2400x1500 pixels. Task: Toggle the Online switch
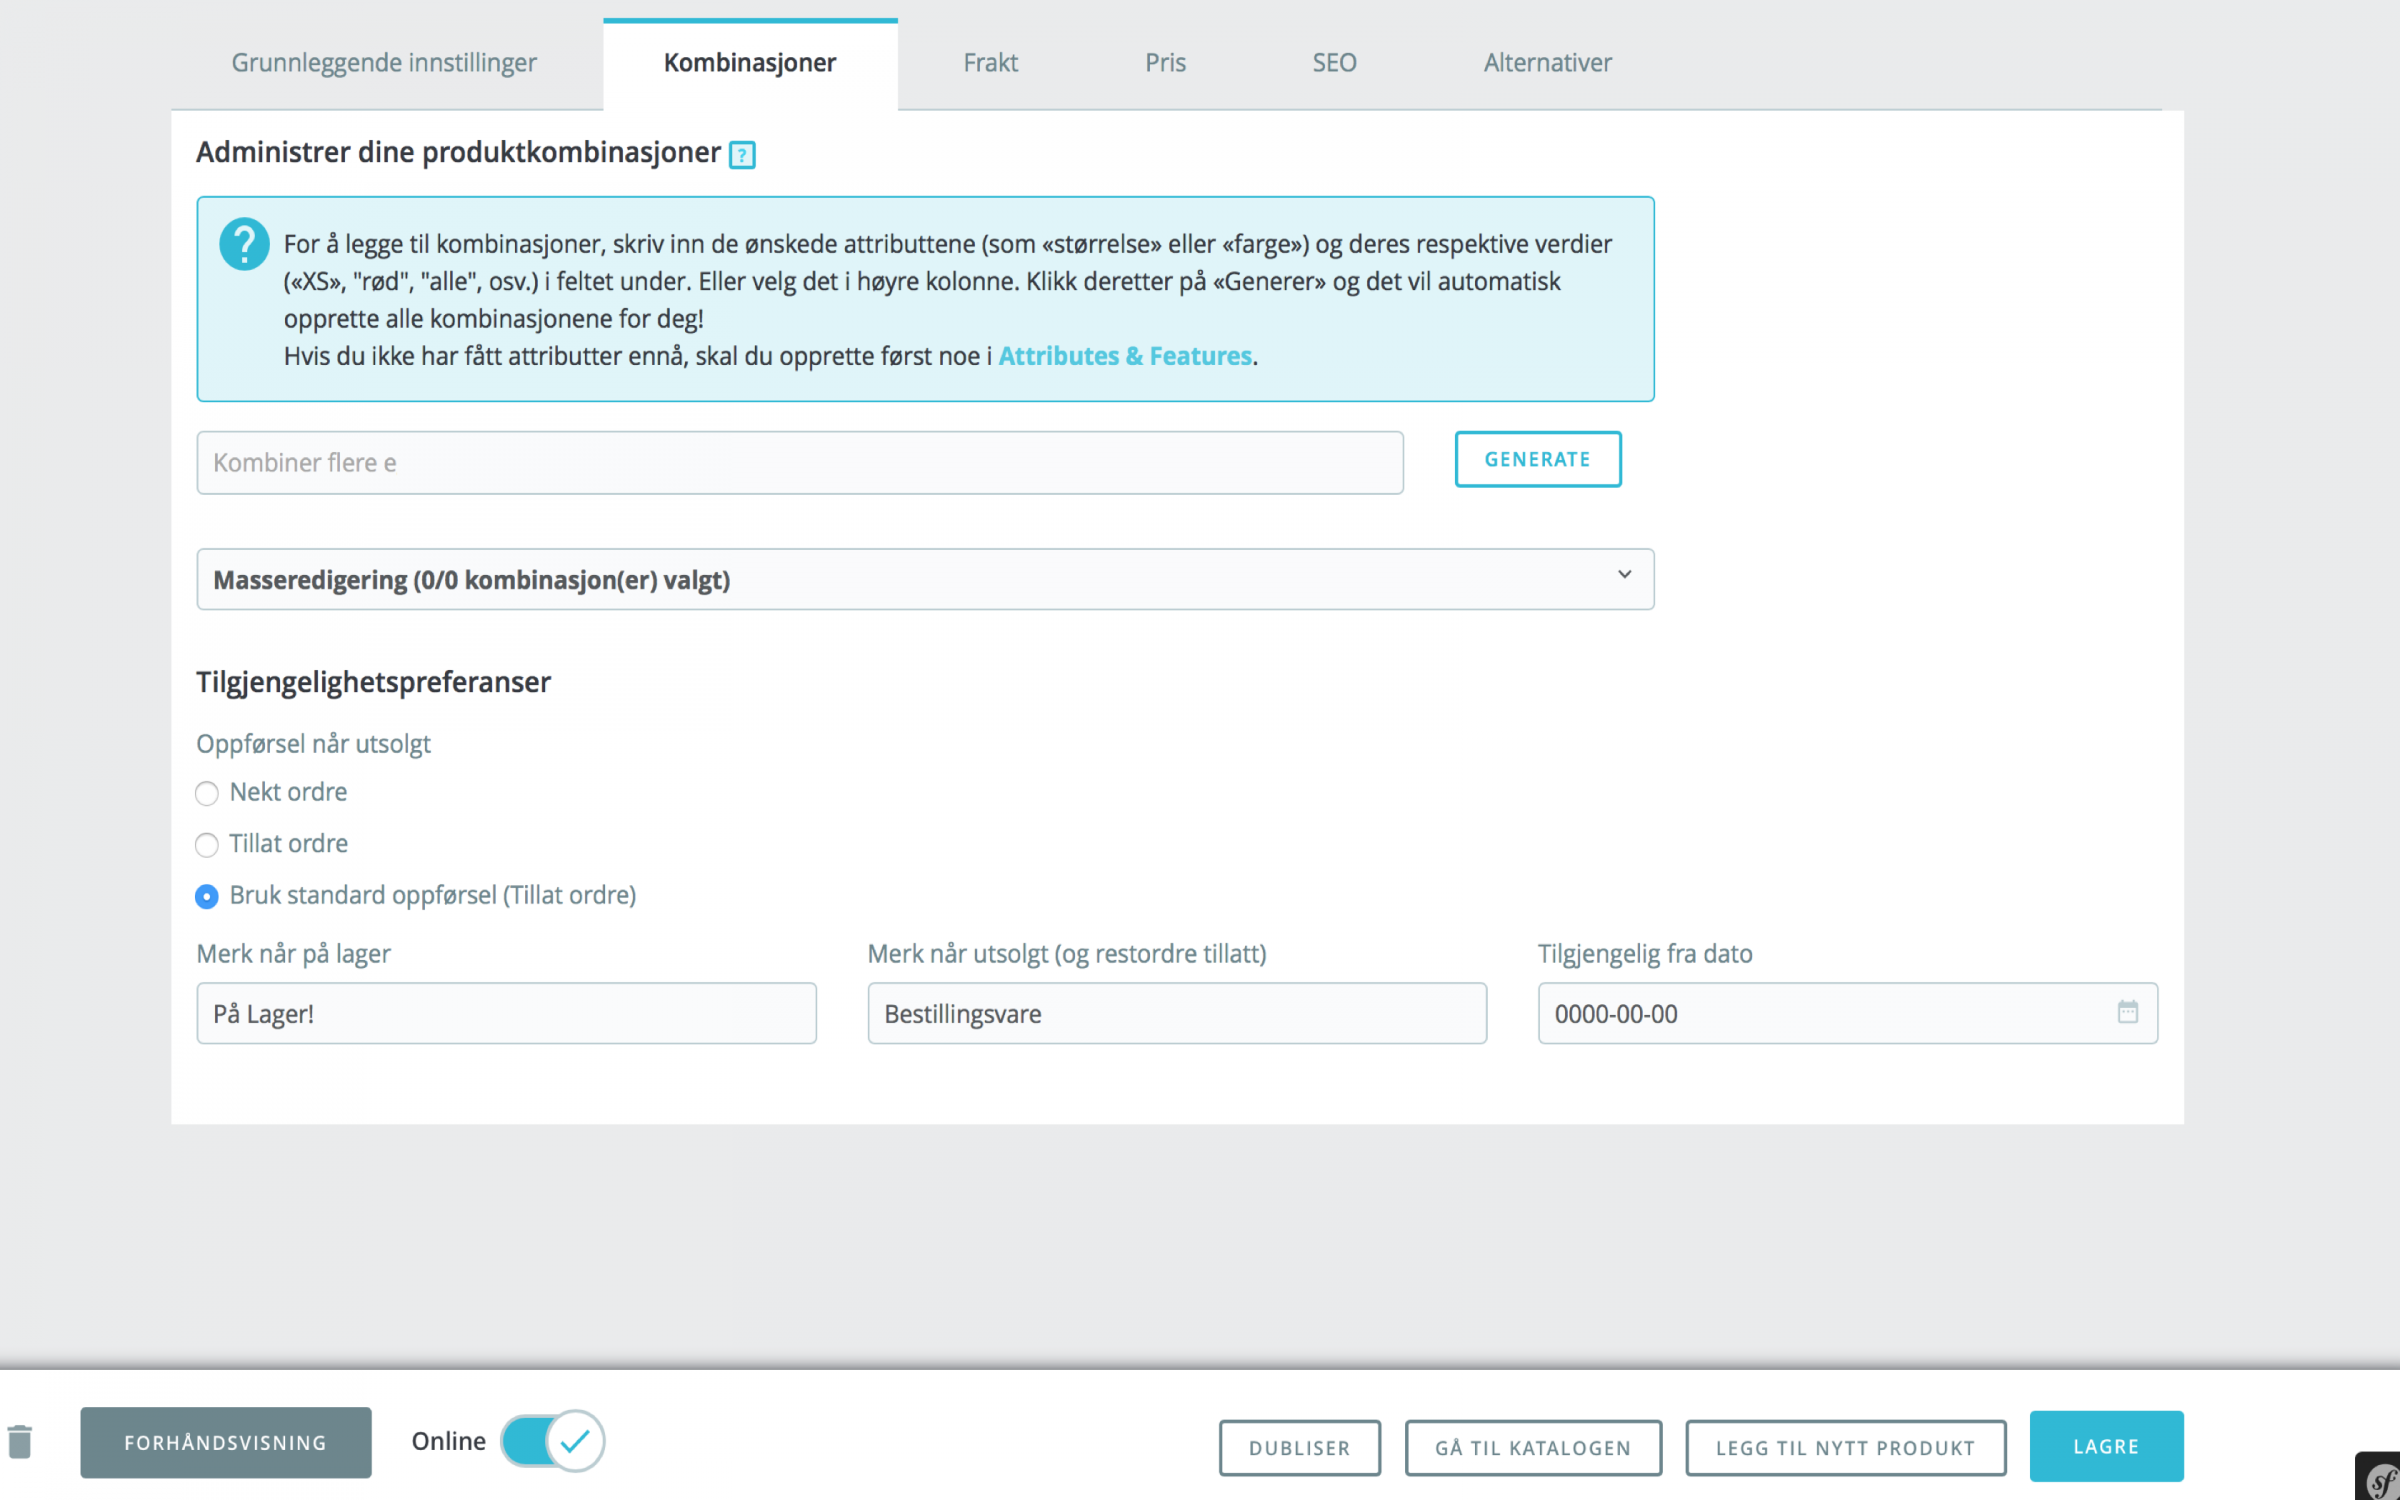click(552, 1441)
